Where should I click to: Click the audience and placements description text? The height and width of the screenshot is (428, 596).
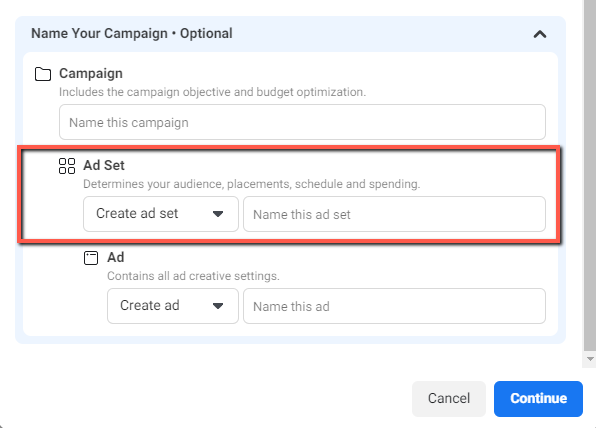tap(252, 184)
